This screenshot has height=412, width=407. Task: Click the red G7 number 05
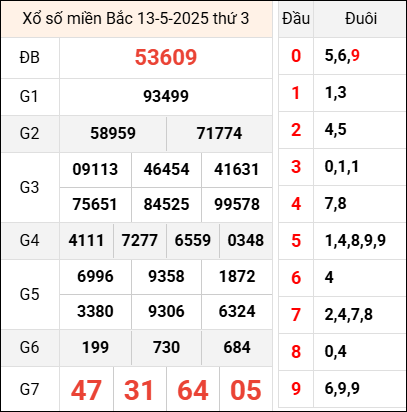pos(246,390)
